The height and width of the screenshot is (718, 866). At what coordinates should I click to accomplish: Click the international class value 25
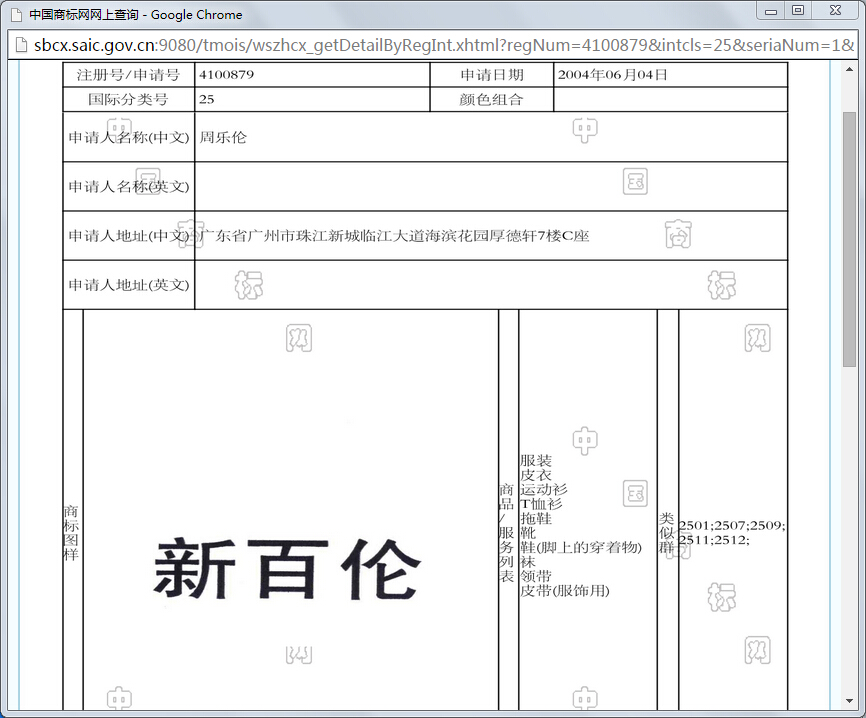[x=207, y=99]
